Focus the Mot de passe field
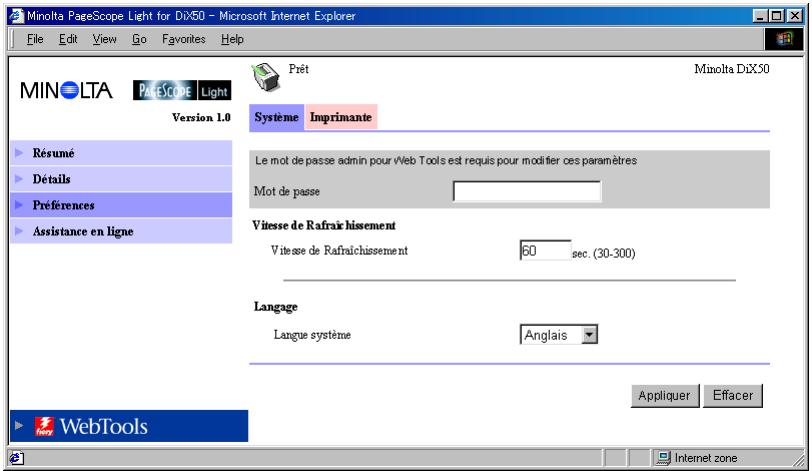 pos(527,191)
